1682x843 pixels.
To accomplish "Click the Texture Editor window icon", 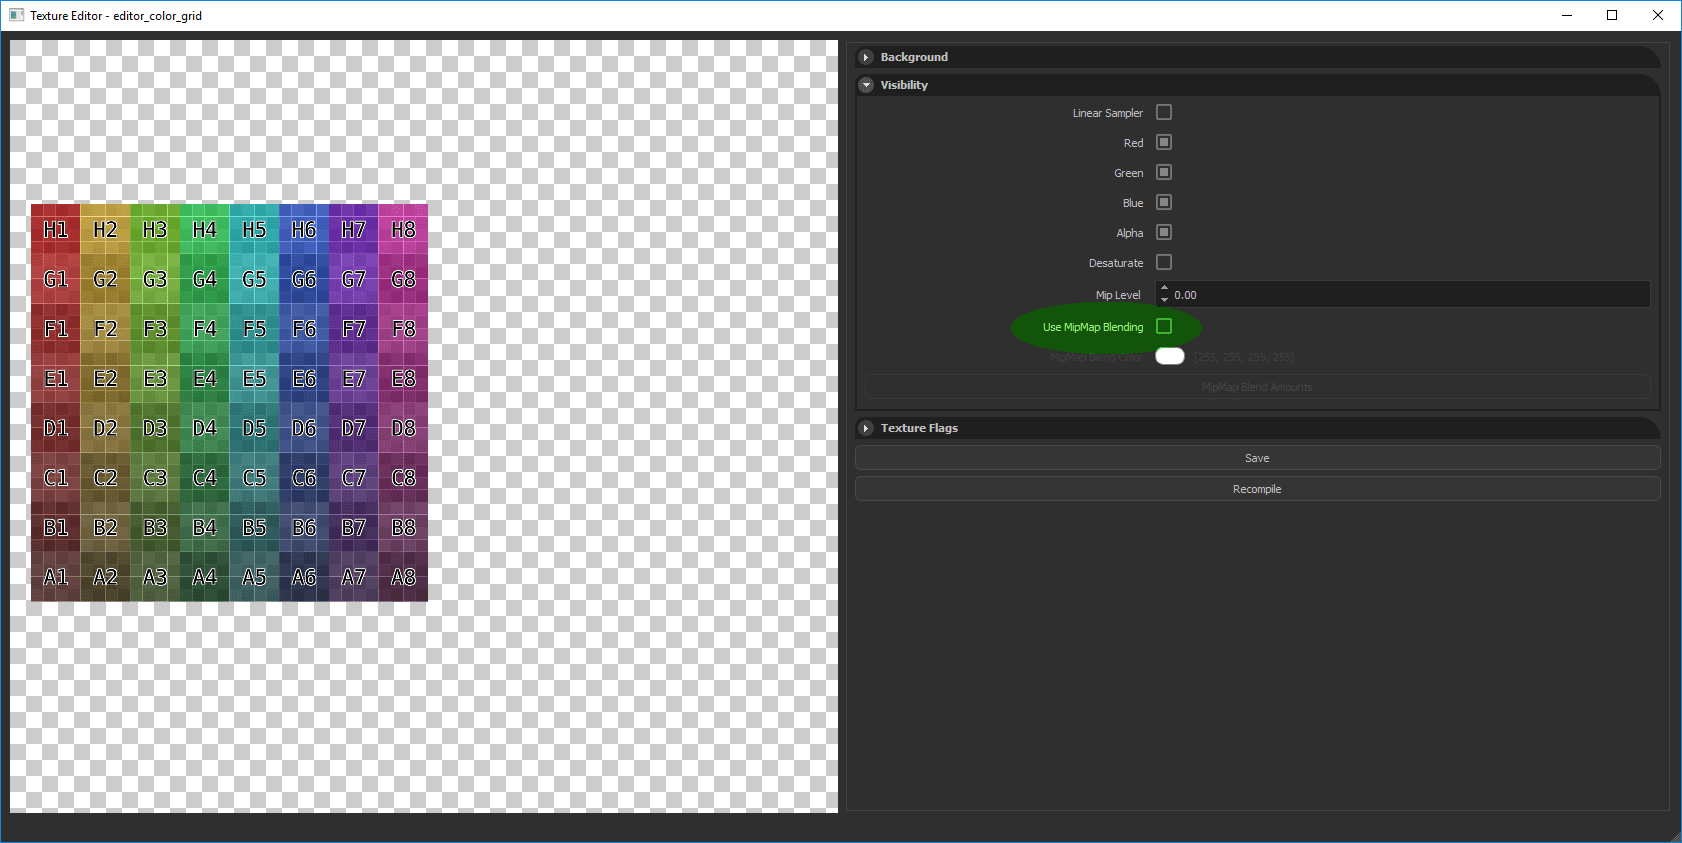I will pyautogui.click(x=16, y=15).
